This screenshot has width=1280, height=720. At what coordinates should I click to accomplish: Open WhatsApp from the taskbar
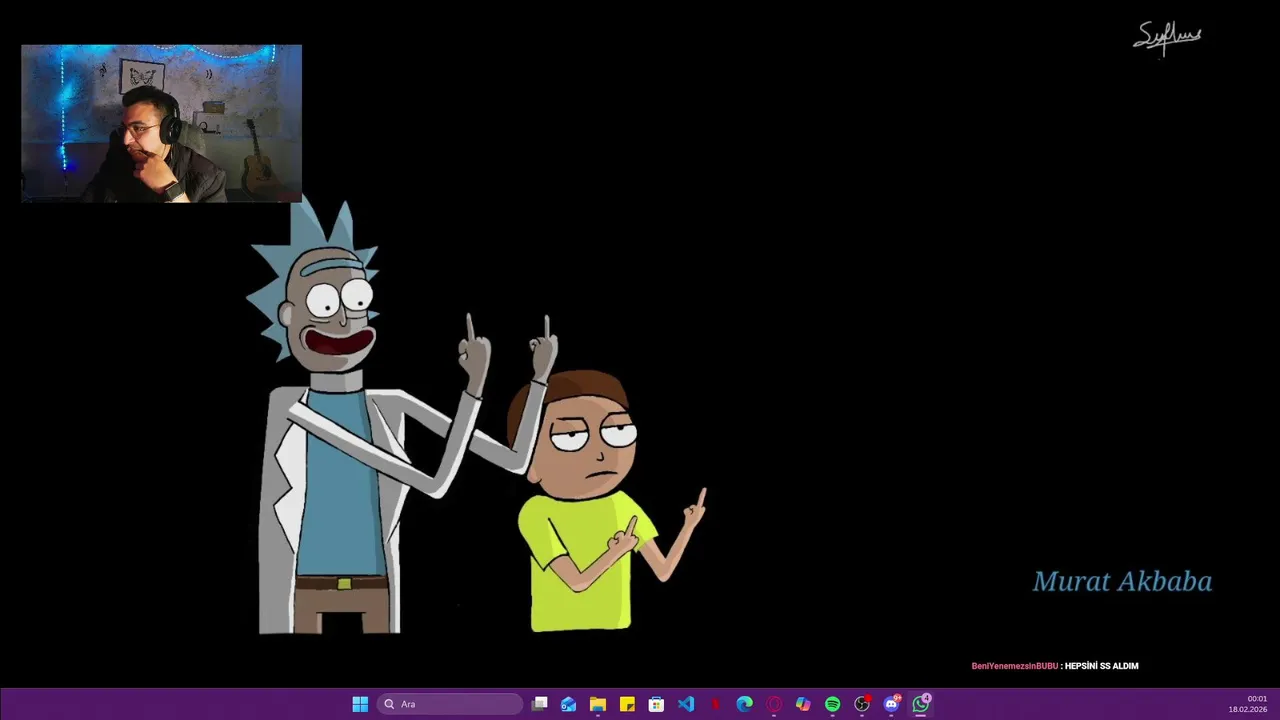click(921, 704)
